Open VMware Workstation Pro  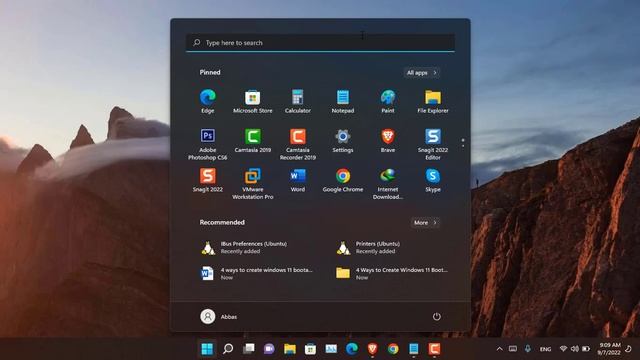coord(253,183)
